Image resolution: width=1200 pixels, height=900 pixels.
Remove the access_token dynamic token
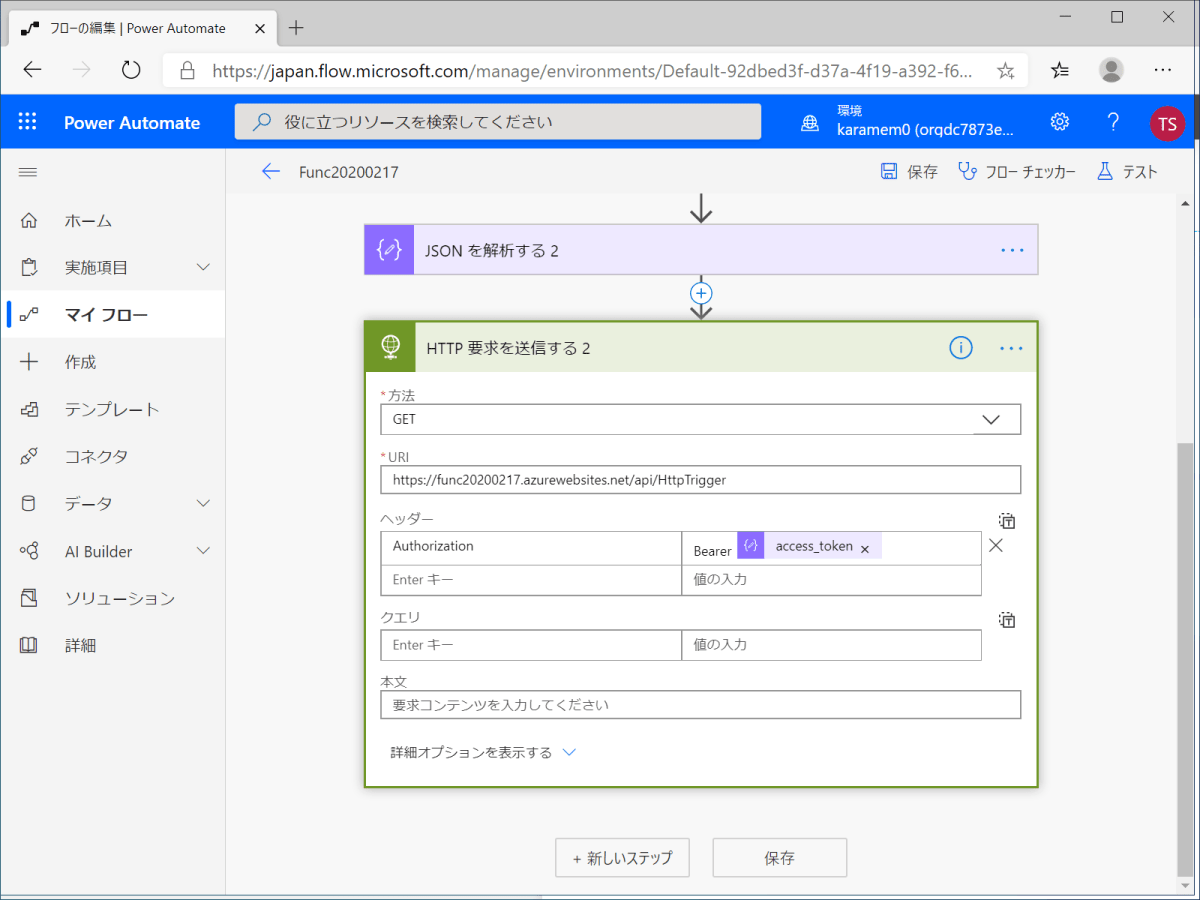[865, 548]
